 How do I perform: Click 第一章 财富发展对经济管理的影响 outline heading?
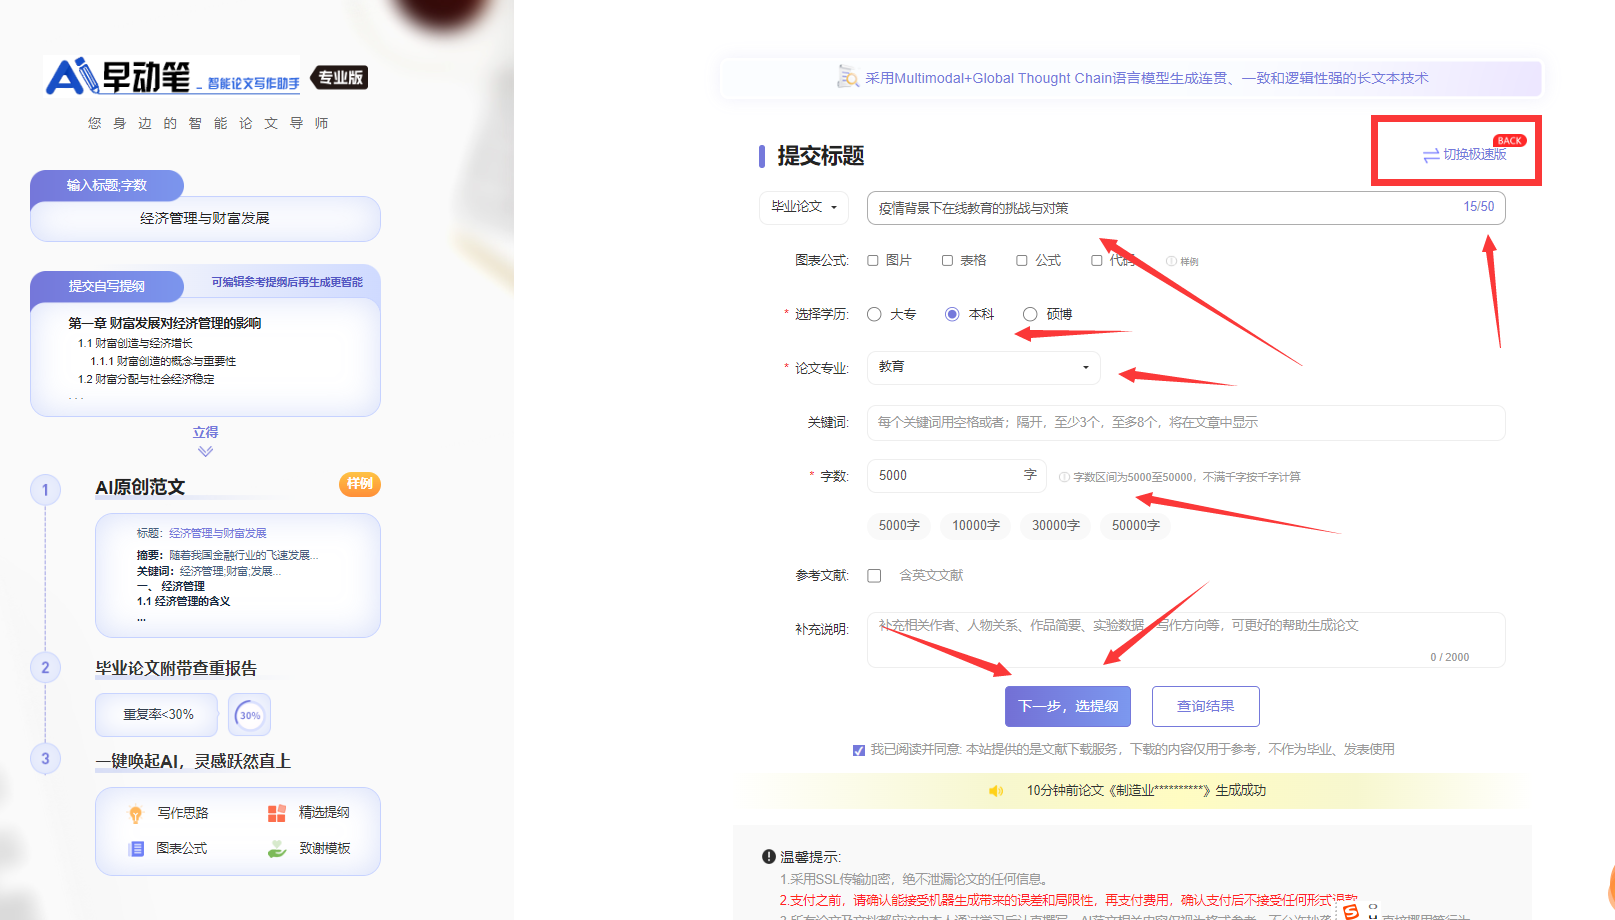[165, 324]
